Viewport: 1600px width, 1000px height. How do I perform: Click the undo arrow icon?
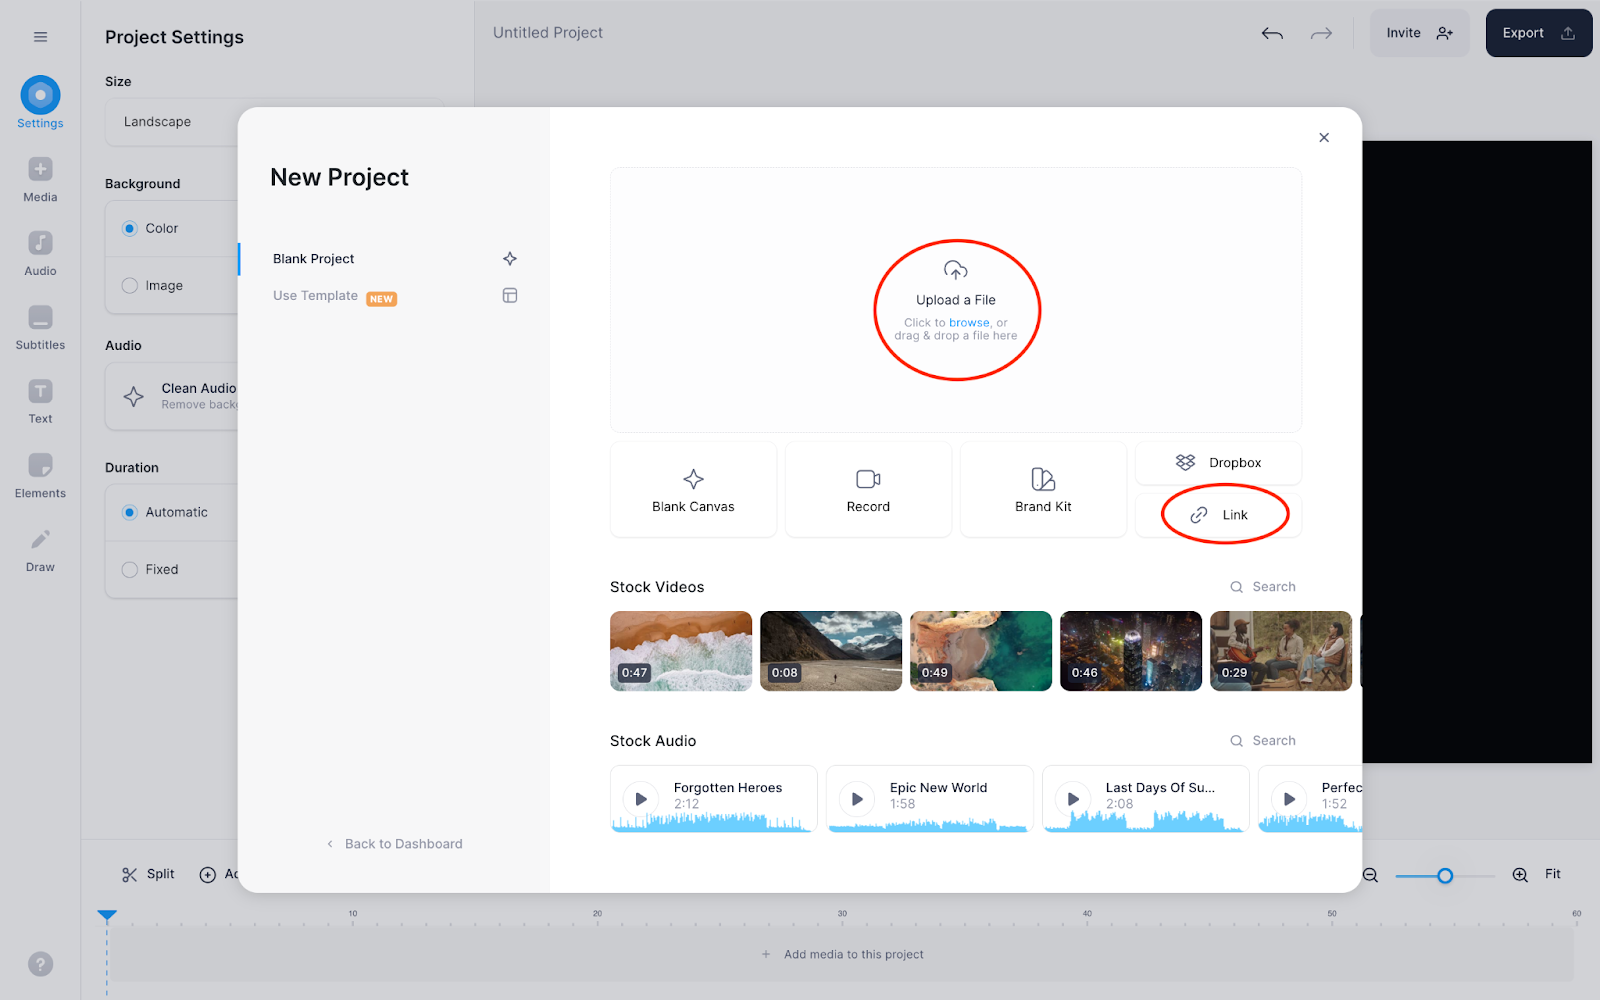pyautogui.click(x=1272, y=33)
